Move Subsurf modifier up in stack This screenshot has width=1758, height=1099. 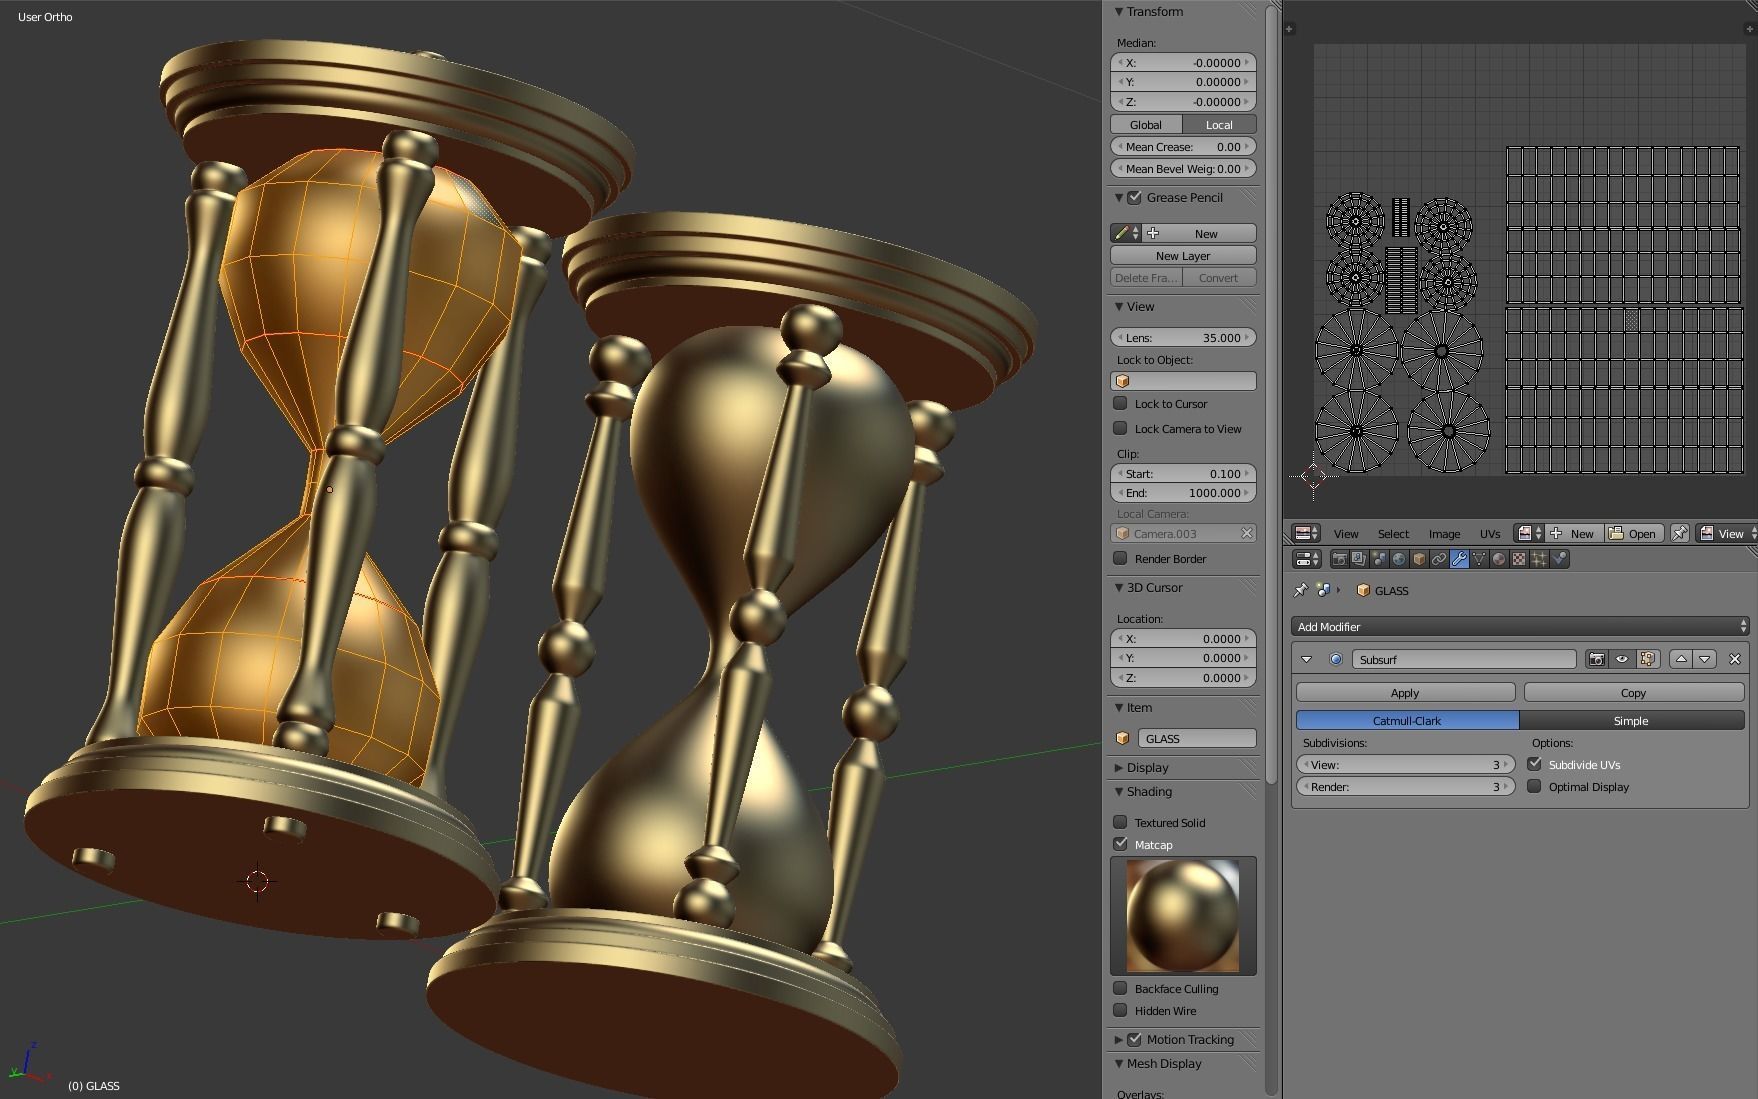point(1681,659)
